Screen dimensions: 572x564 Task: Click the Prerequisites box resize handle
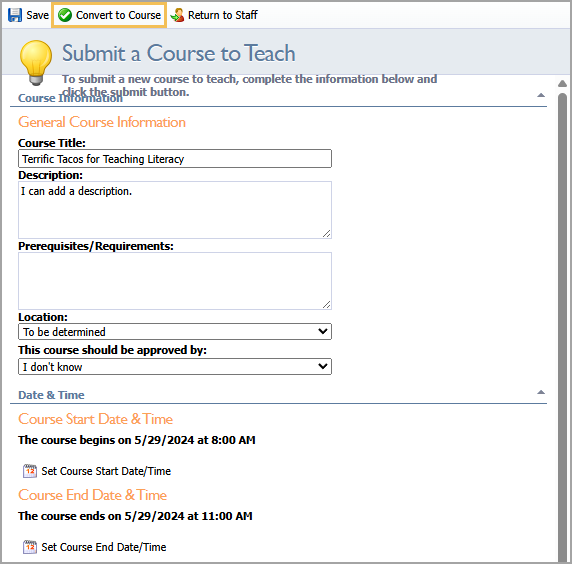(x=326, y=305)
